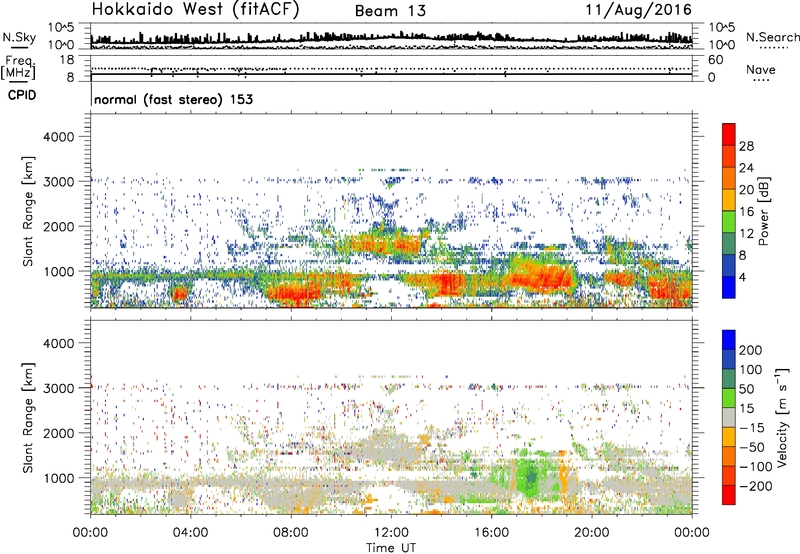This screenshot has width=800, height=554.
Task: Click "Slant Range [km]" label on velocity panel
Action: tap(28, 417)
